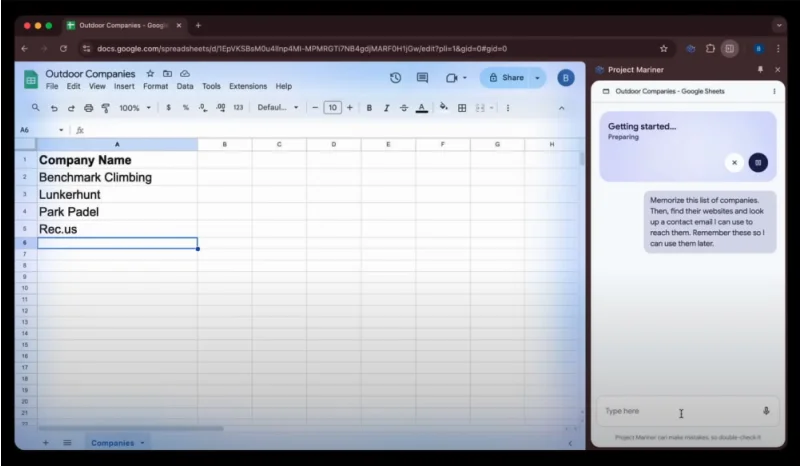Expand the side panel chevron at bottom right
The height and width of the screenshot is (466, 800).
(570, 443)
